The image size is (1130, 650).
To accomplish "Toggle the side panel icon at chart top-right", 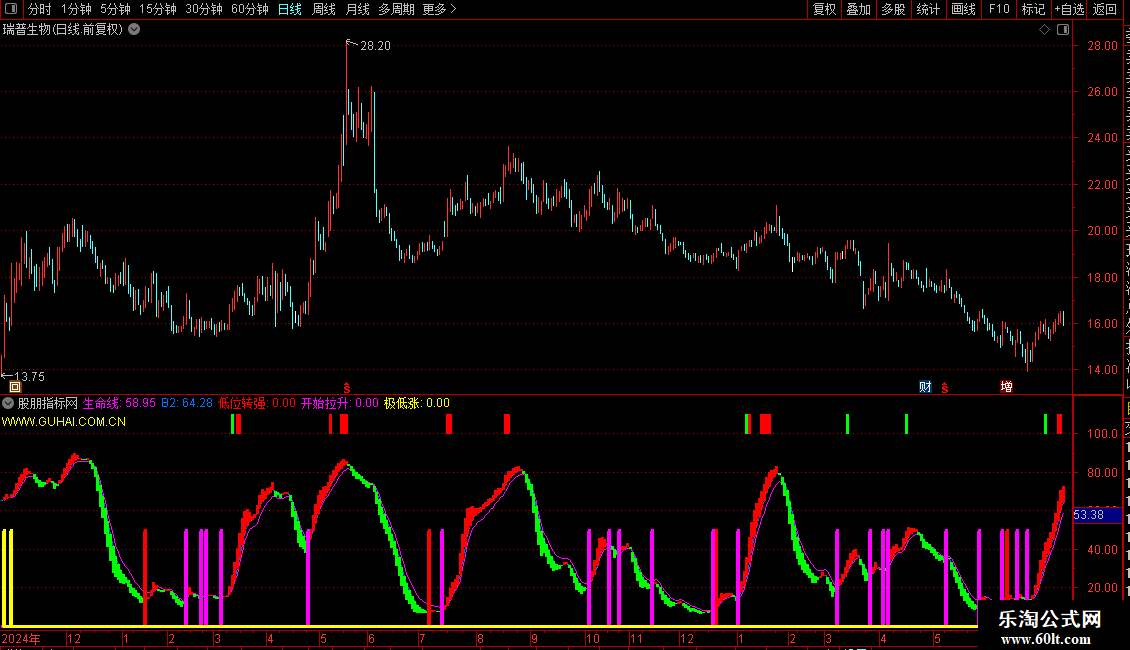I will click(1063, 30).
